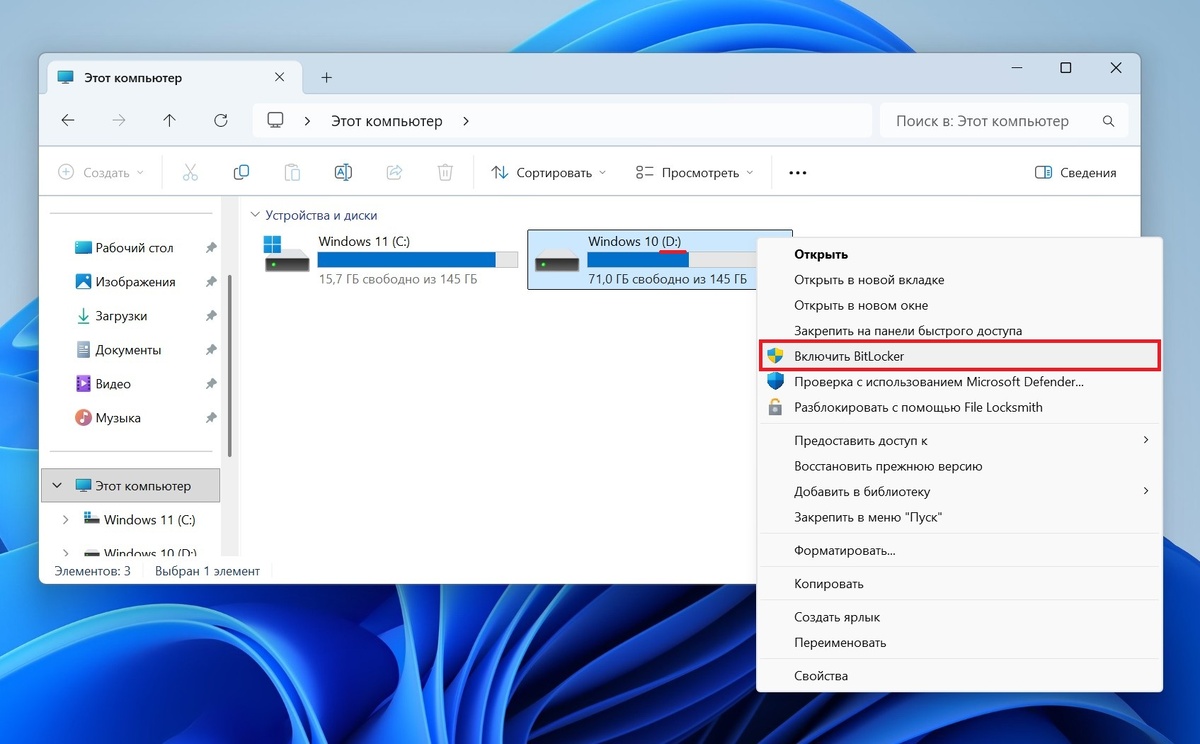
Task: Open Изображения in sidebar
Action: [132, 282]
